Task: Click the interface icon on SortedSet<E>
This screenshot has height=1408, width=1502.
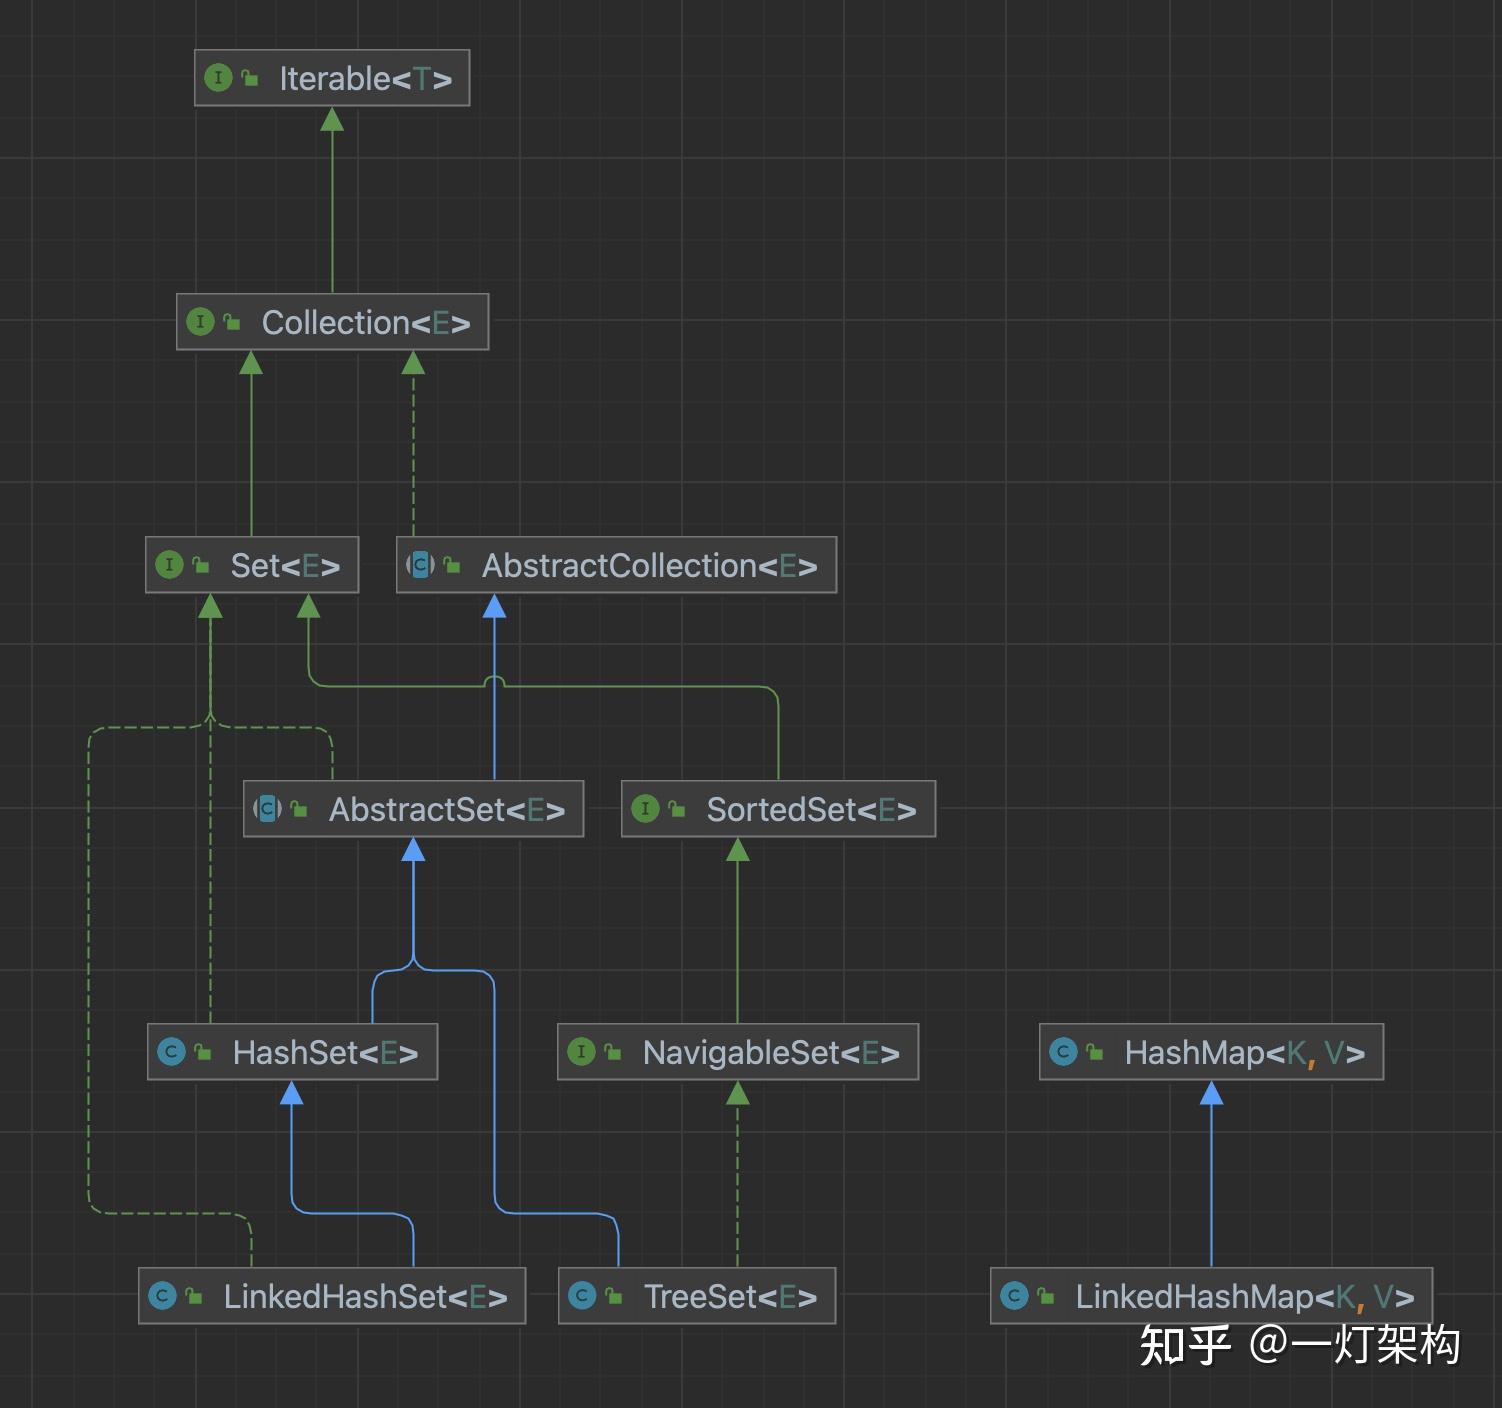Action: coord(645,809)
